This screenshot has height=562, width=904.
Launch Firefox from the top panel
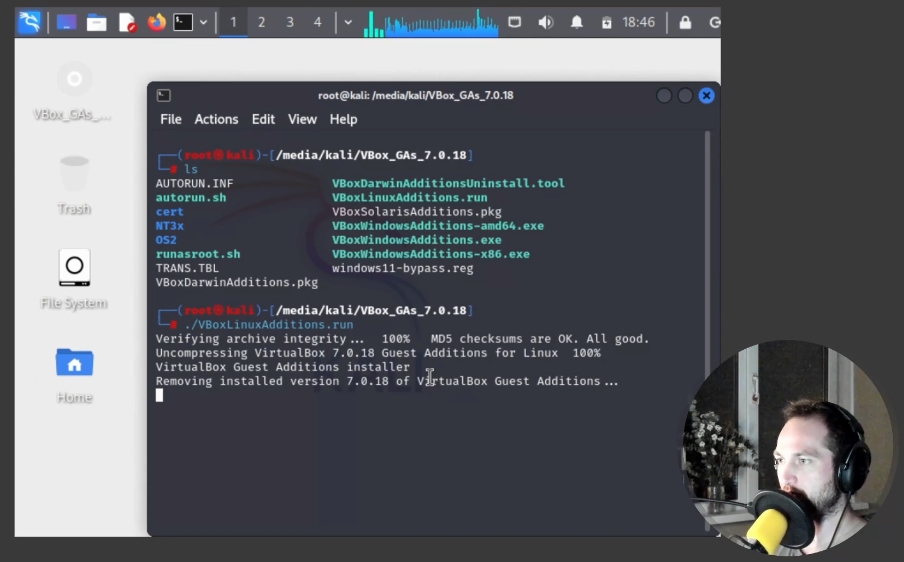(156, 22)
